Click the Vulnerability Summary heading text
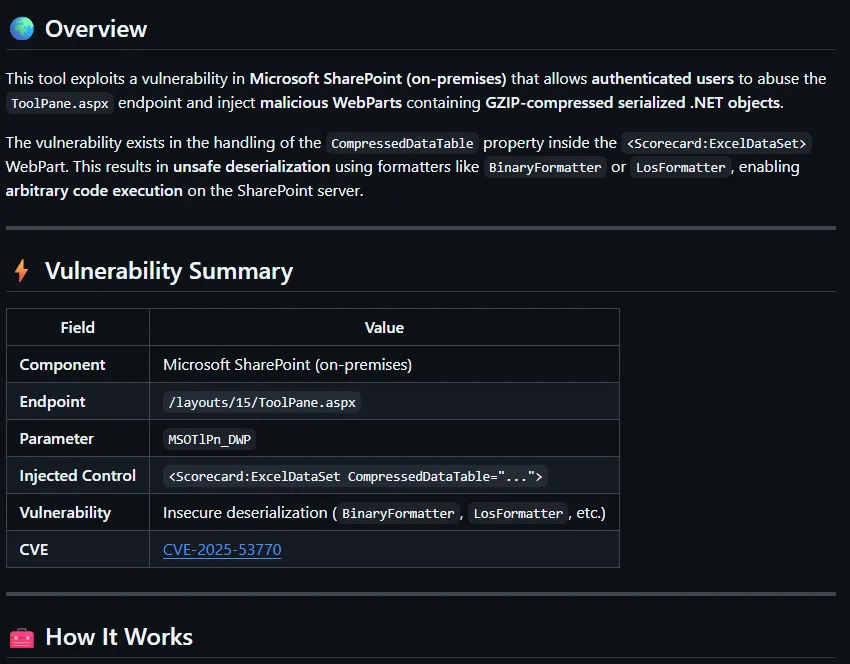This screenshot has width=850, height=664. (x=169, y=271)
